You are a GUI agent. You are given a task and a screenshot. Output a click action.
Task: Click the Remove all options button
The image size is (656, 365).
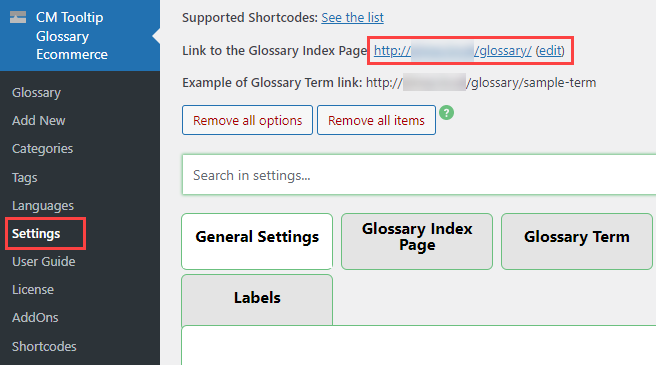[247, 120]
